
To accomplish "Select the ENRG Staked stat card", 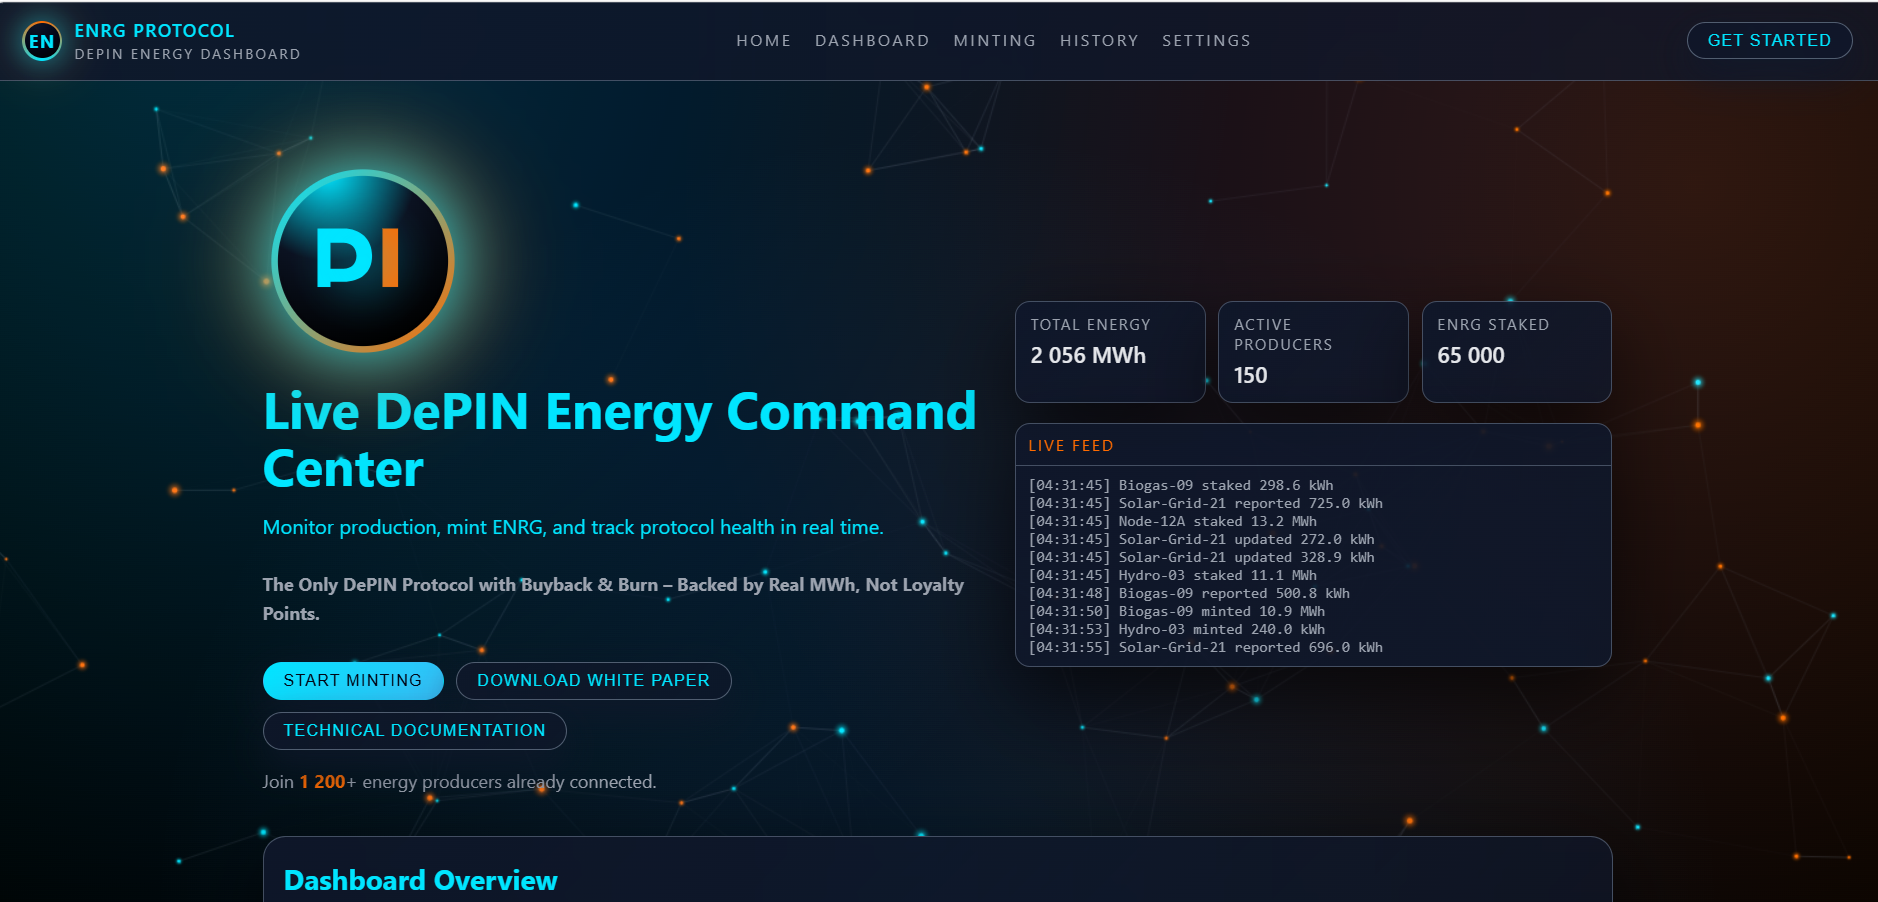I will coord(1517,352).
